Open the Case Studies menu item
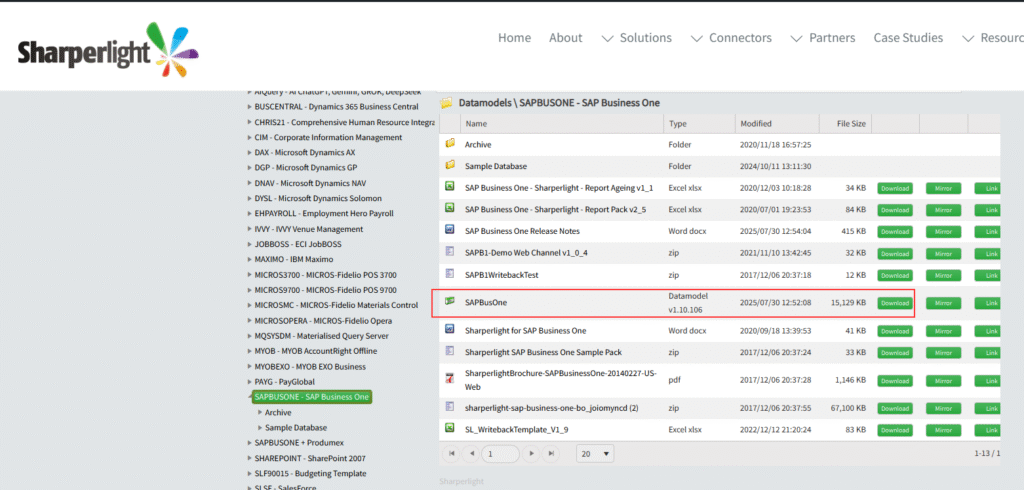The width and height of the screenshot is (1024, 490). click(x=908, y=38)
